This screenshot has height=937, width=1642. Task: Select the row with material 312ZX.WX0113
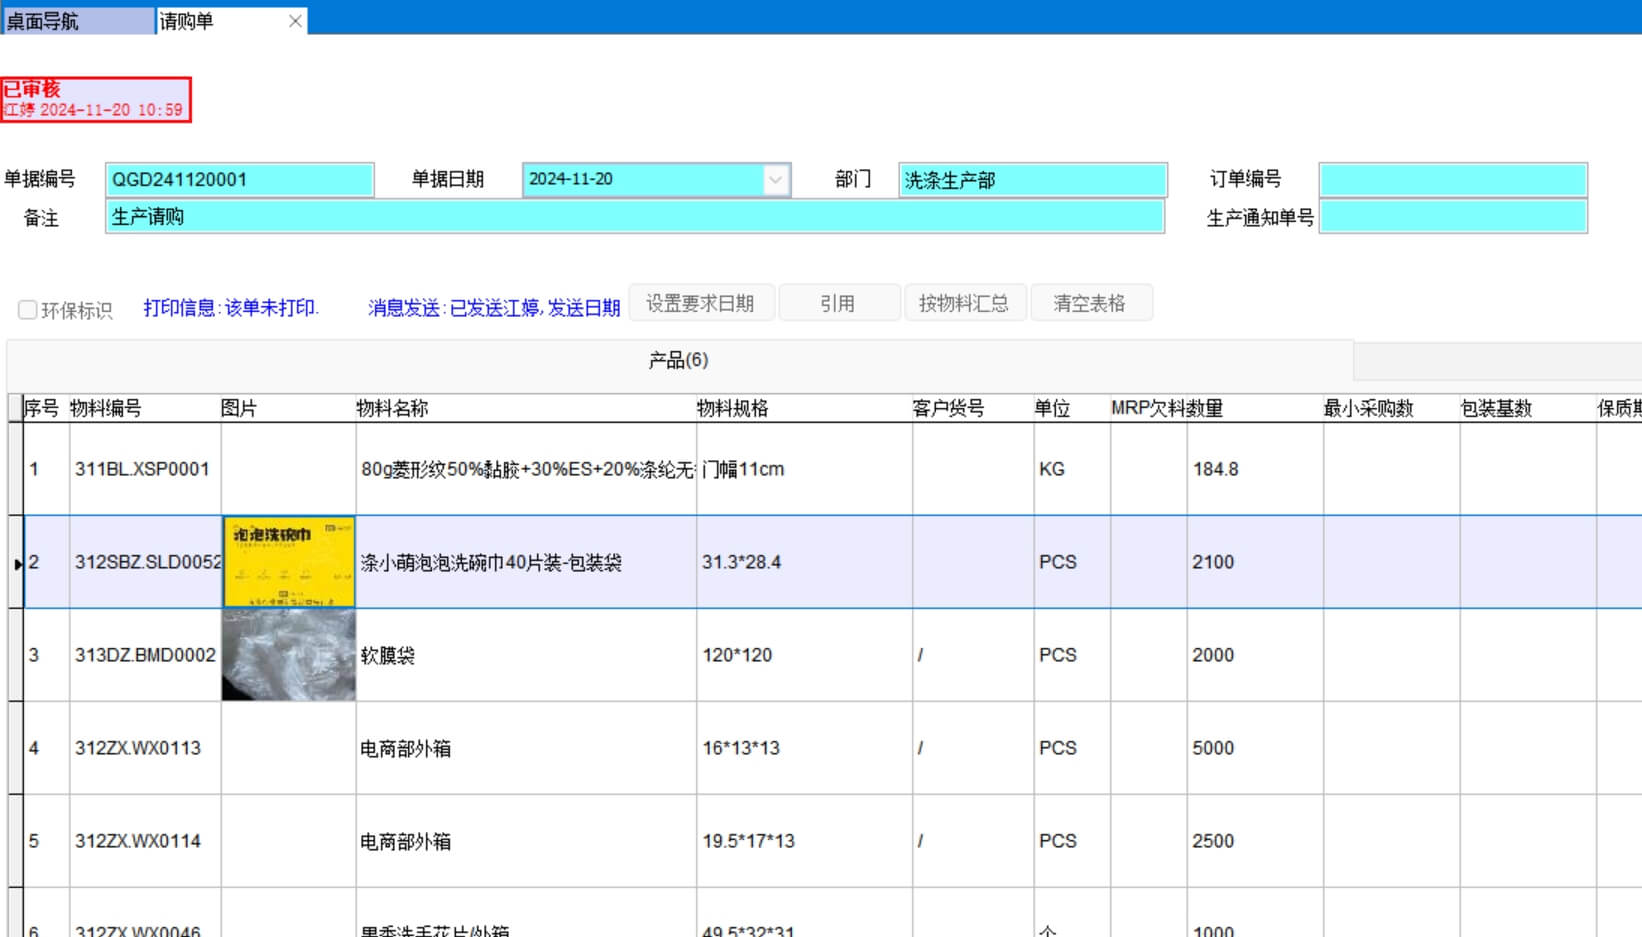[138, 748]
